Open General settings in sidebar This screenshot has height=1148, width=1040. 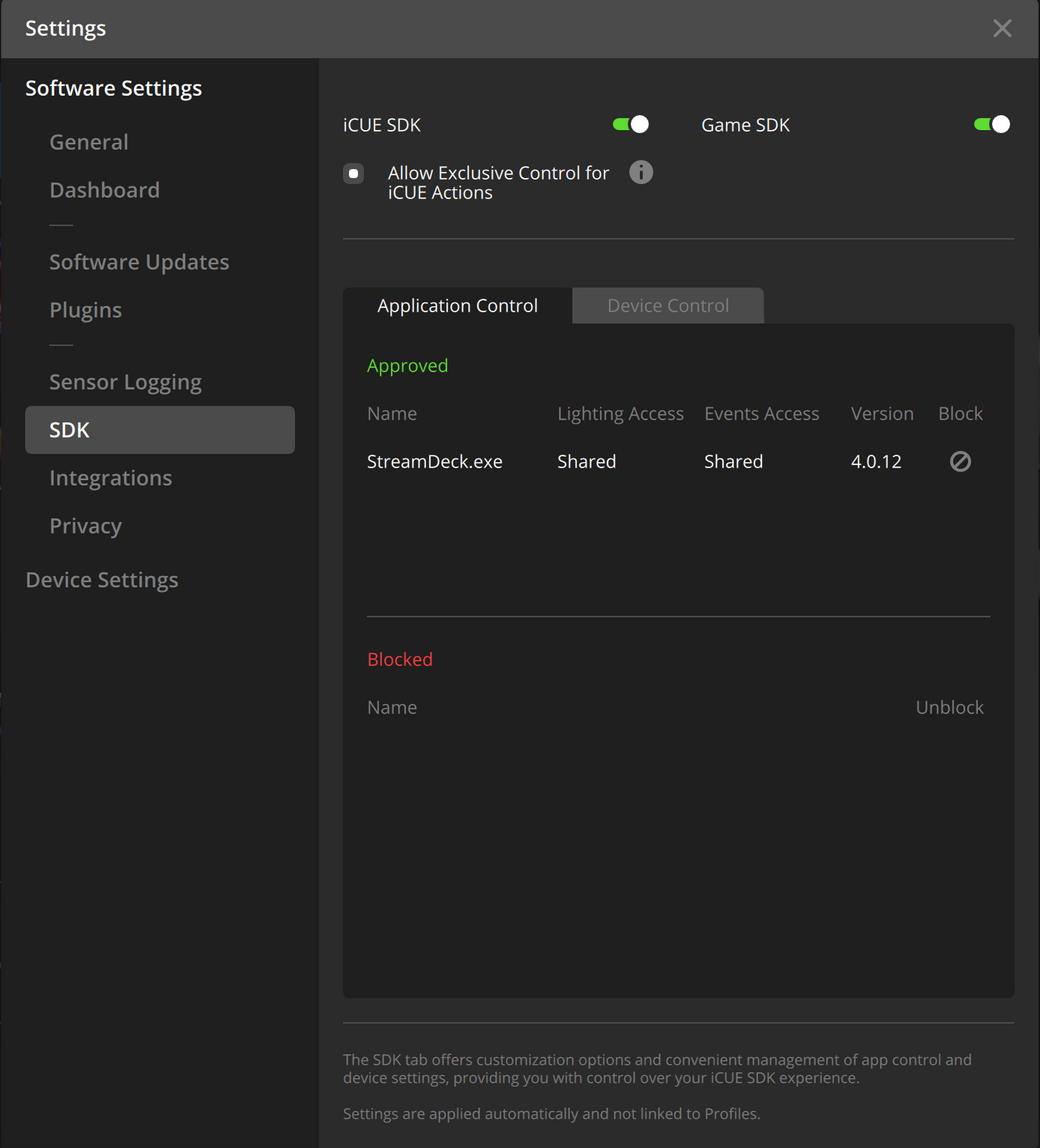[89, 142]
